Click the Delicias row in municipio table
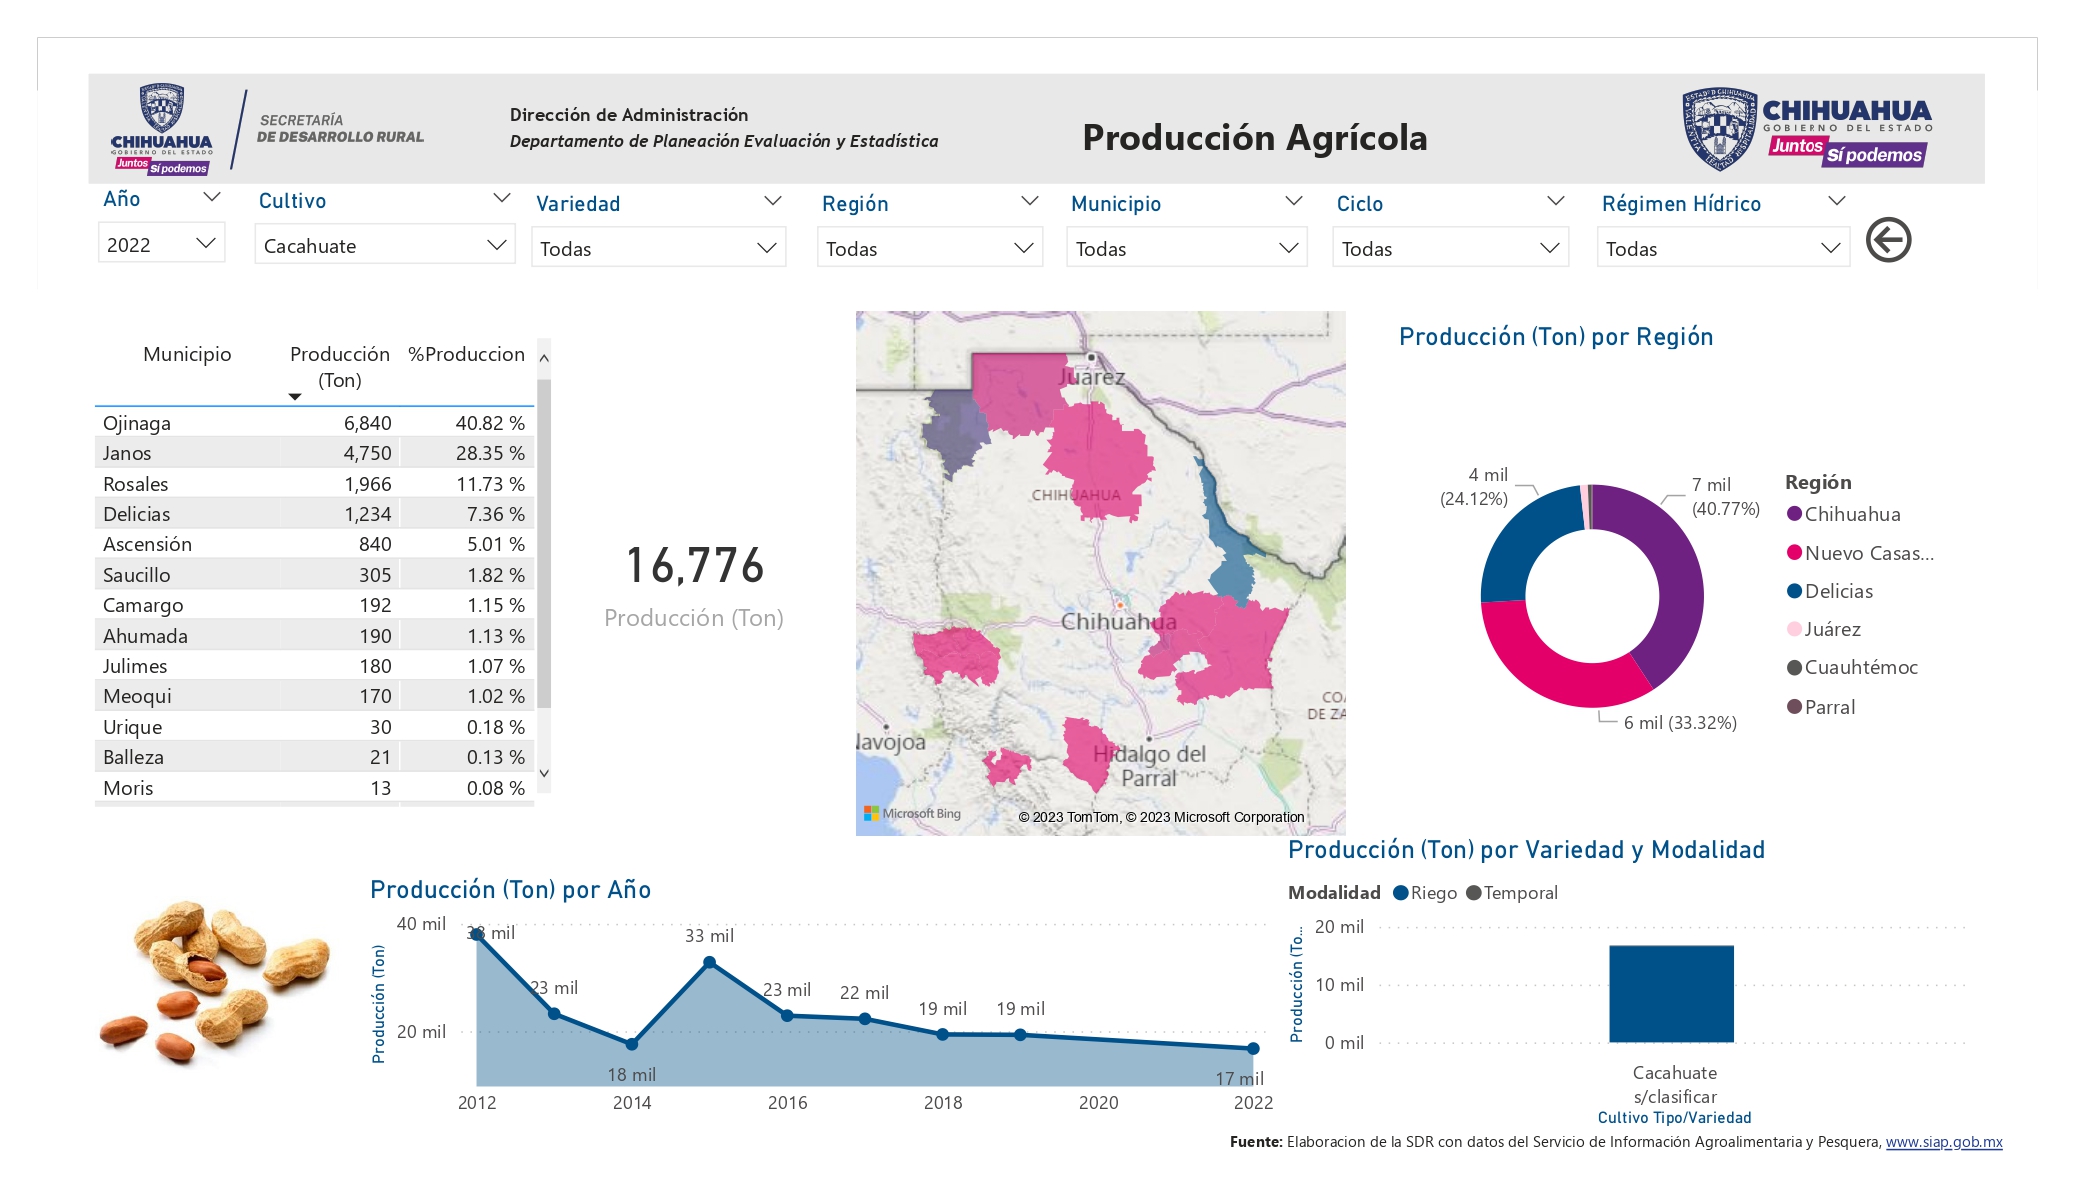 314,514
